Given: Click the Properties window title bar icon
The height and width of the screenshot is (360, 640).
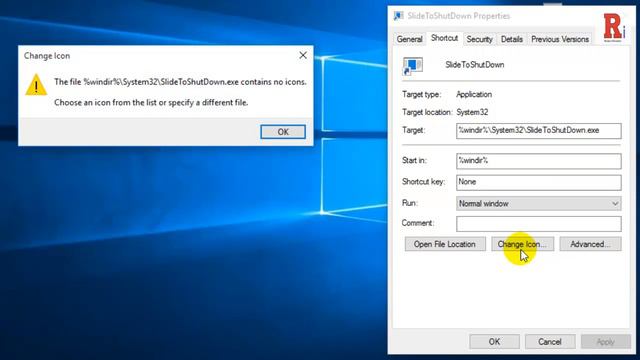Looking at the screenshot, I should [x=398, y=16].
